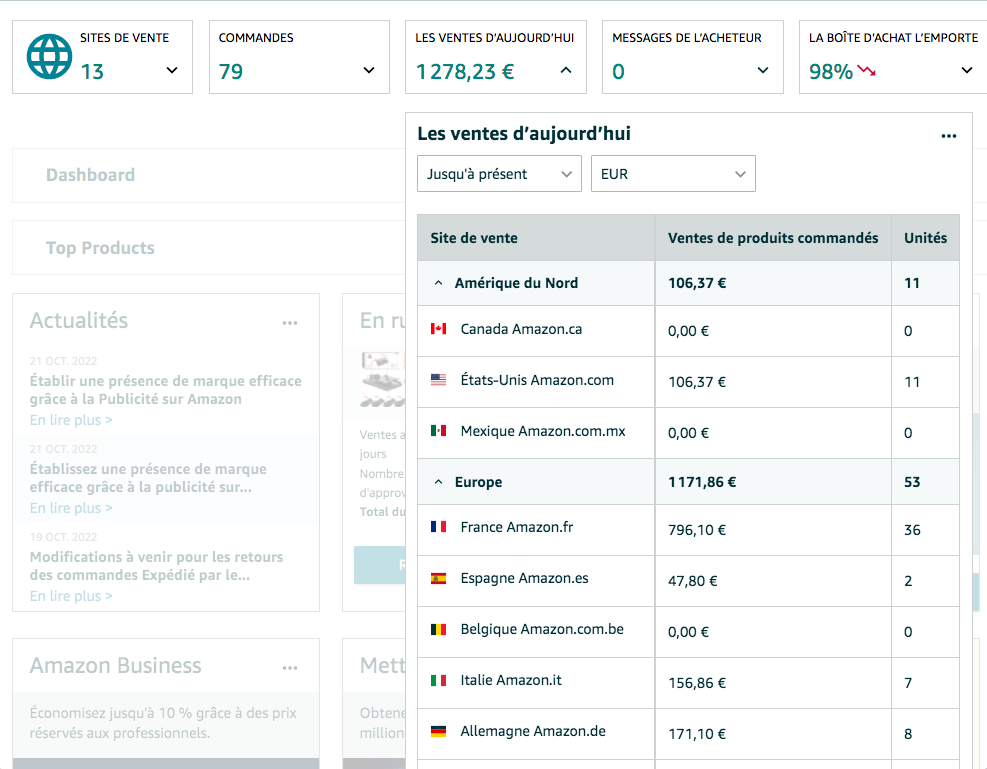Click the 171,10 € sales value
Viewport: 987px width, 769px height.
point(697,734)
